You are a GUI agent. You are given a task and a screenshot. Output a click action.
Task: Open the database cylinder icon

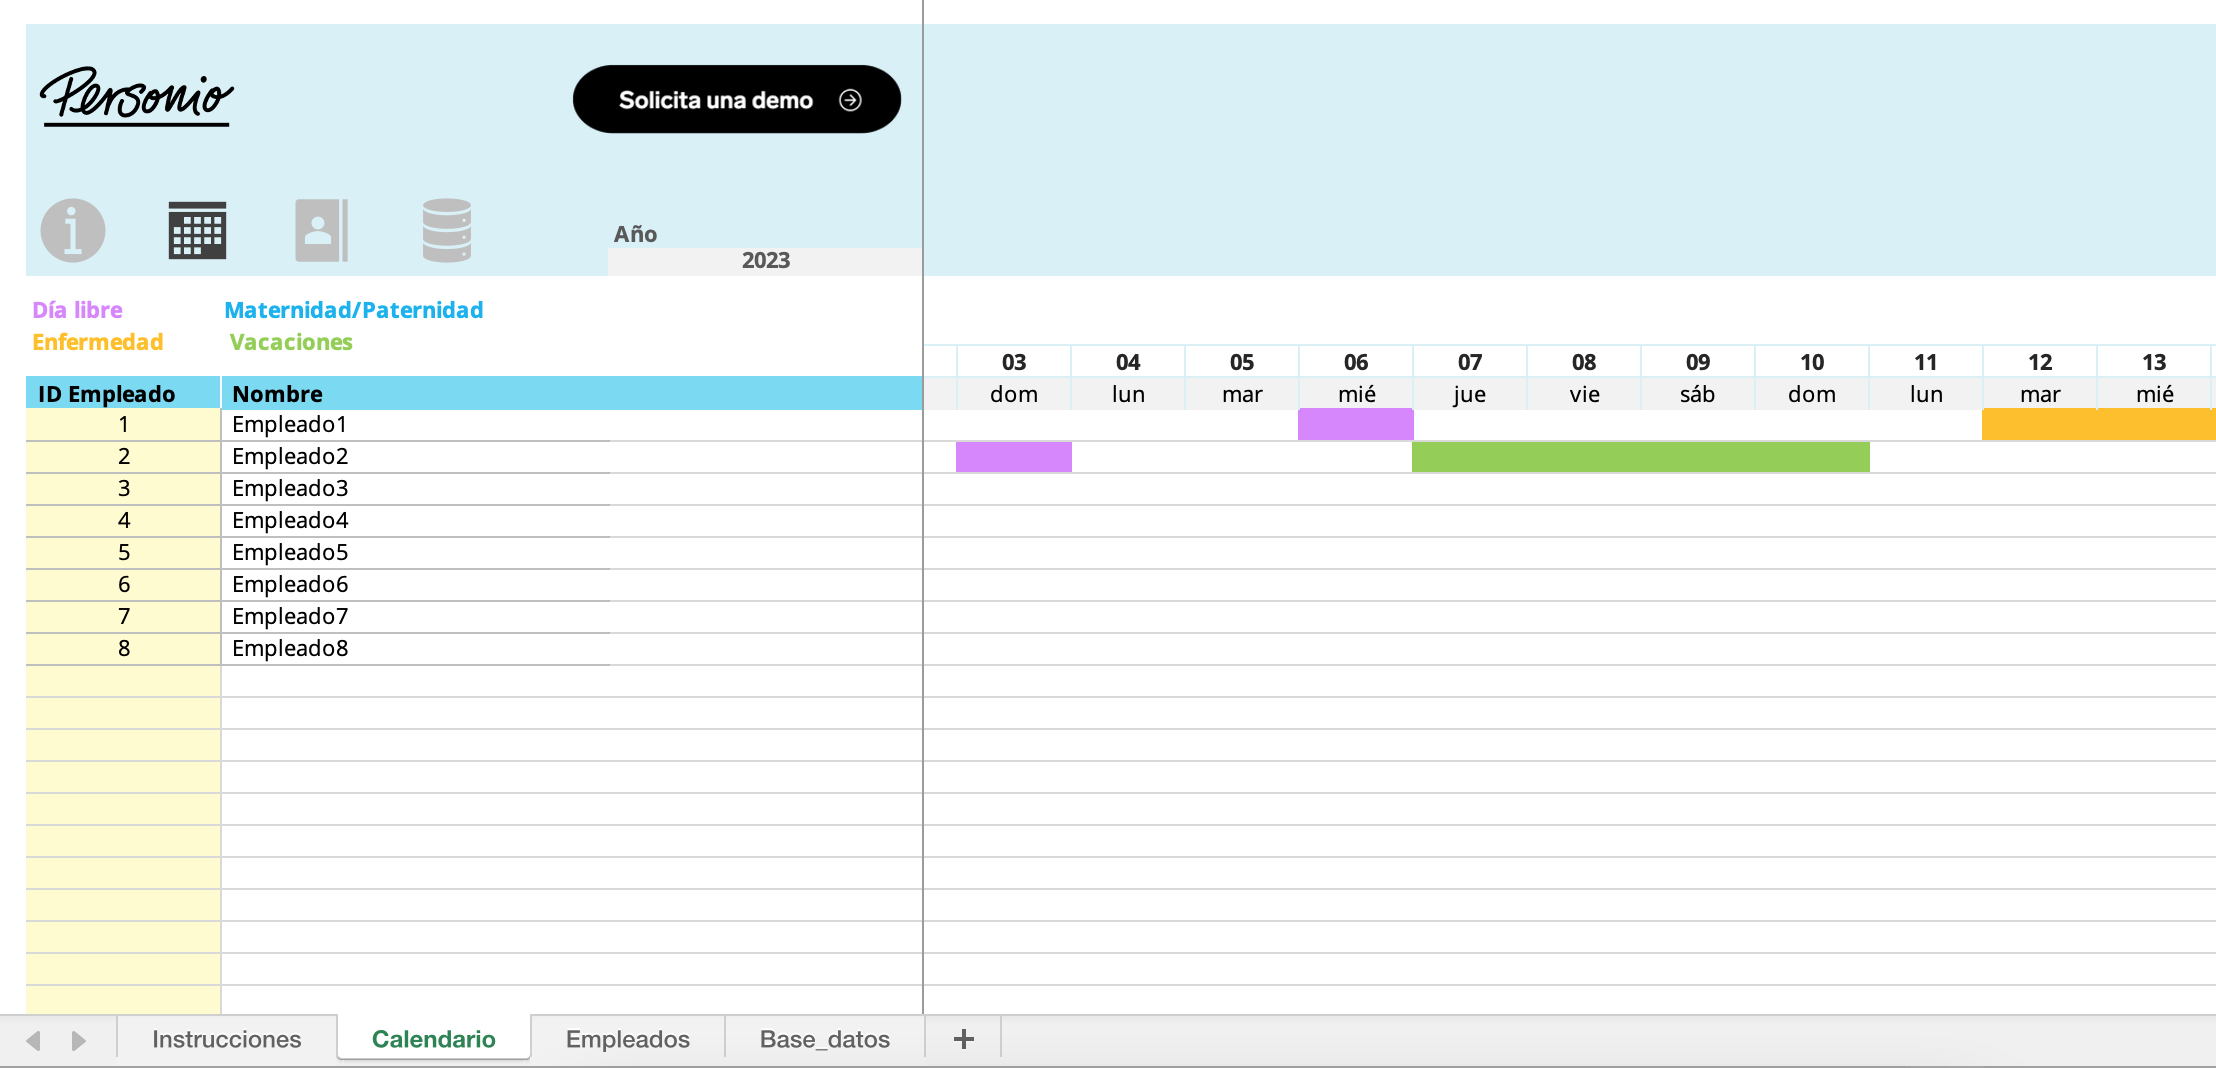click(446, 230)
